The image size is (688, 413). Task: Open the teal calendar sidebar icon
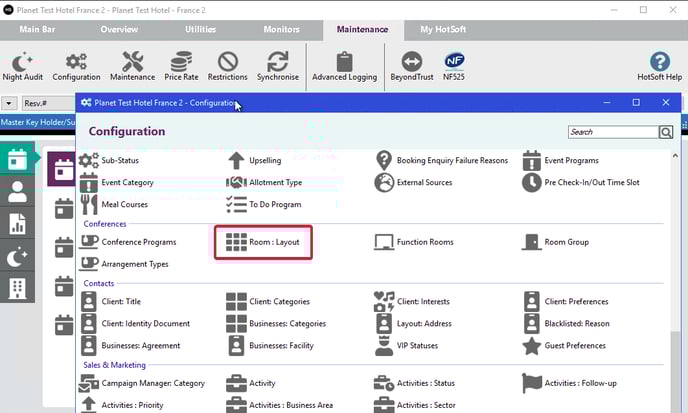pyautogui.click(x=17, y=159)
